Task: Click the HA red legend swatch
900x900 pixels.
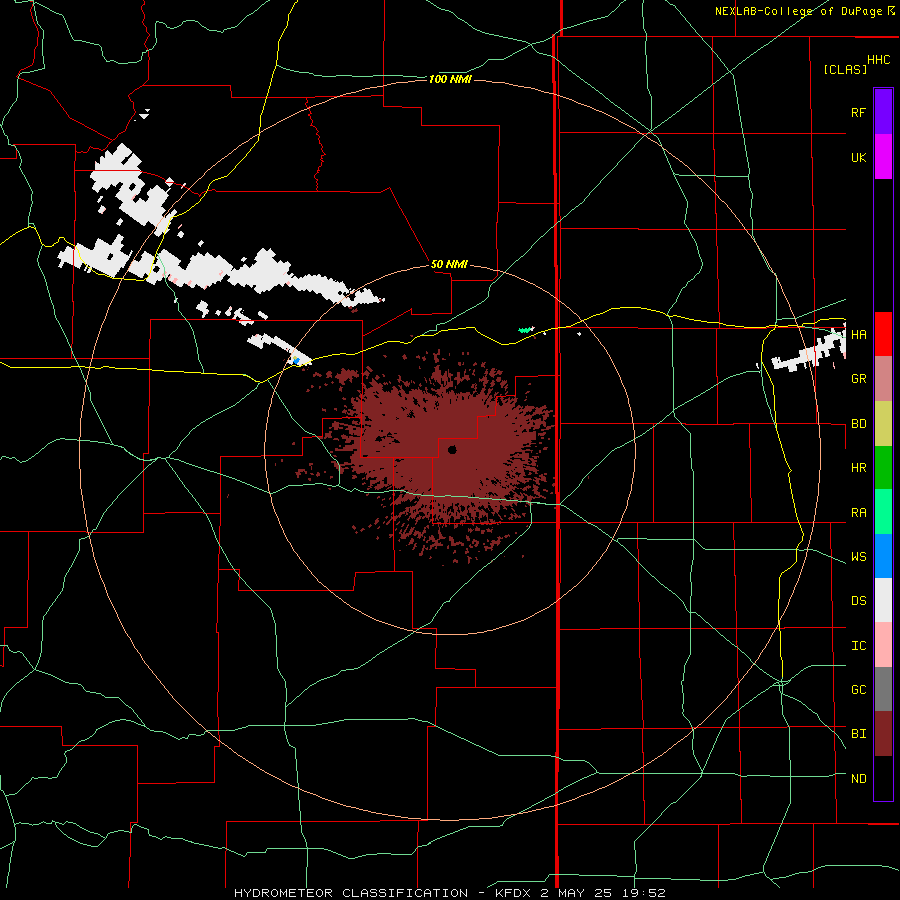Action: point(883,334)
